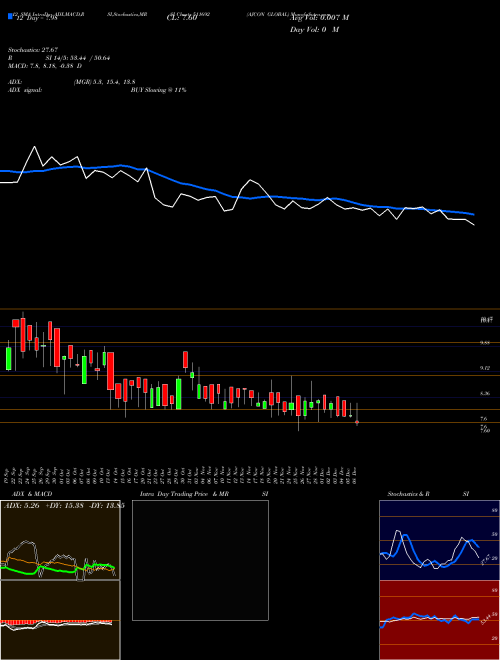Click the 'Stochastics: 27.67' reading
The width and height of the screenshot is (500, 660).
[32, 50]
